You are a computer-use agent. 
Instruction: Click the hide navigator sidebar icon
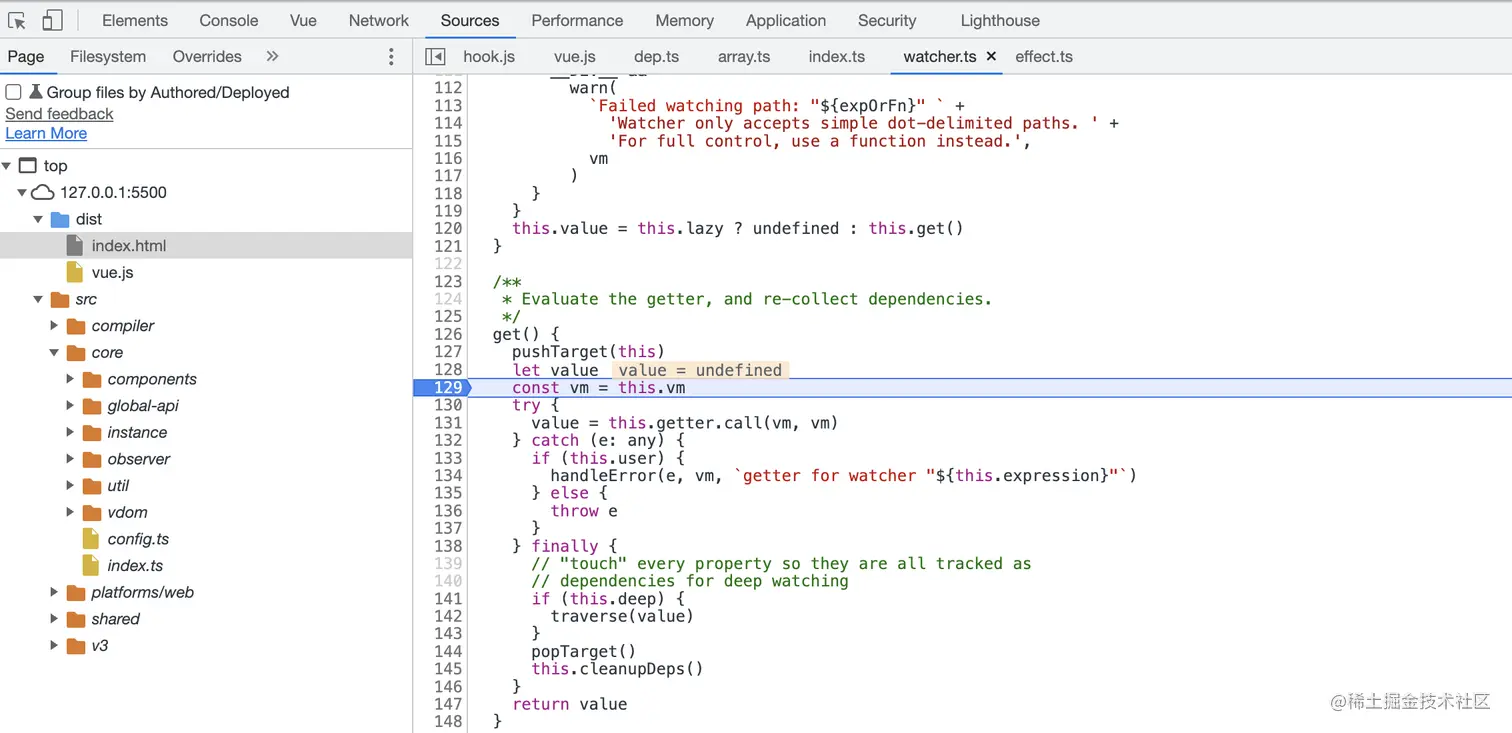(434, 56)
